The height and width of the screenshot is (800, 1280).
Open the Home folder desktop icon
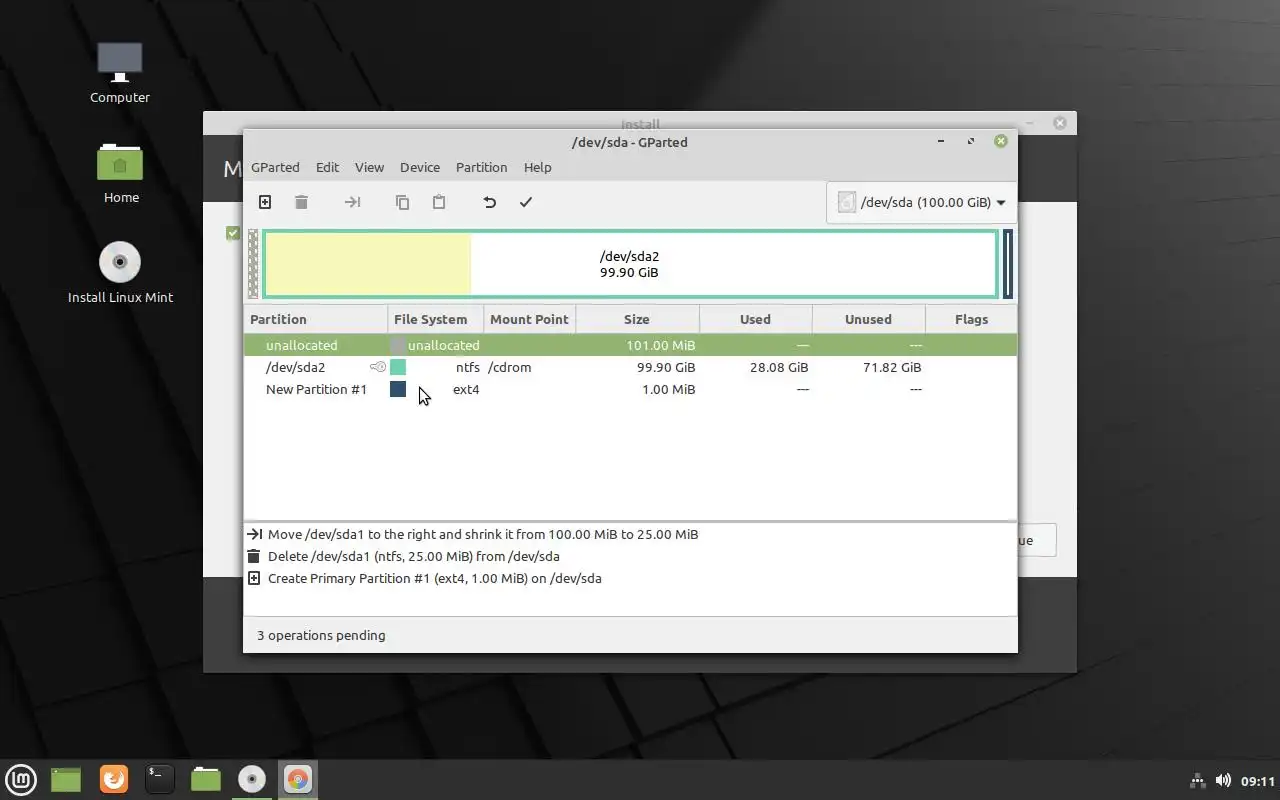click(x=120, y=172)
